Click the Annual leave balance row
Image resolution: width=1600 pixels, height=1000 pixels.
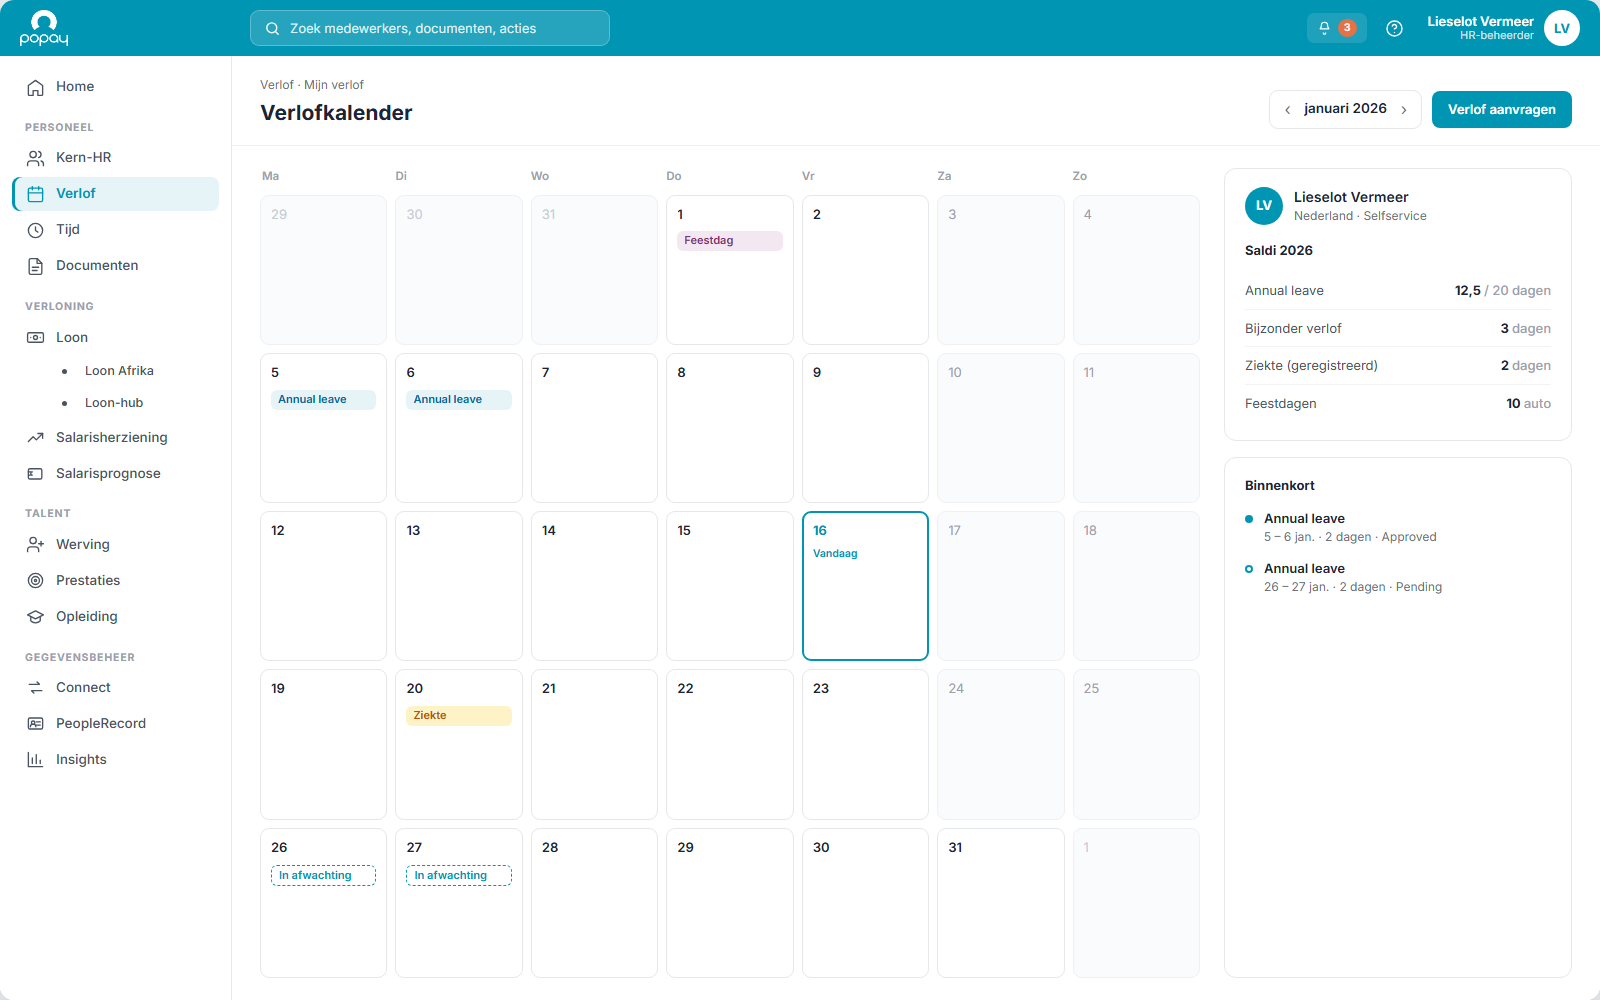point(1398,291)
